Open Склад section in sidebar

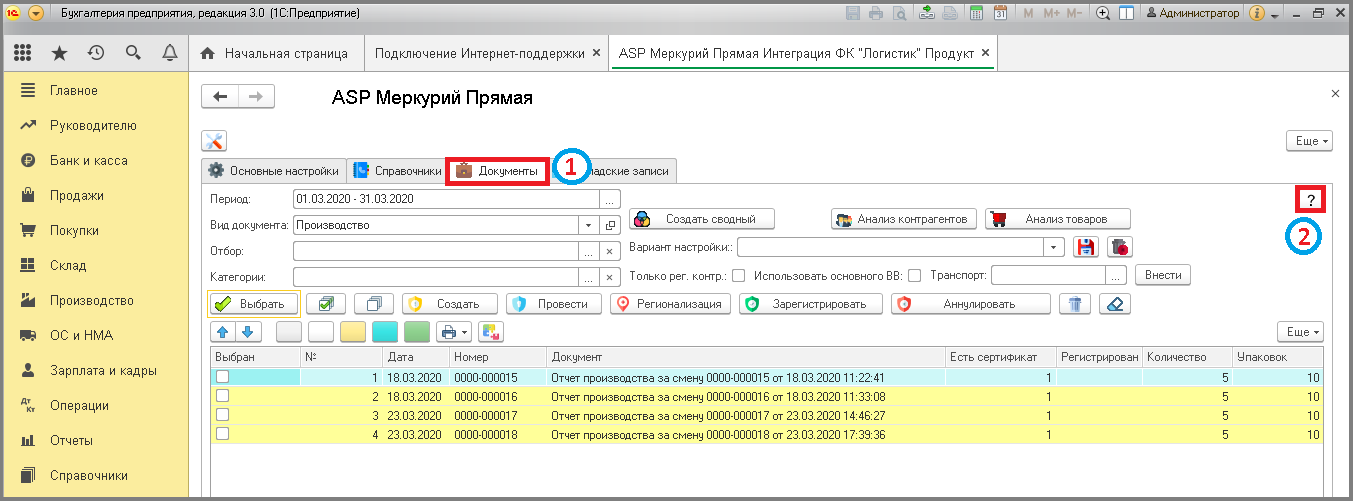pos(68,265)
